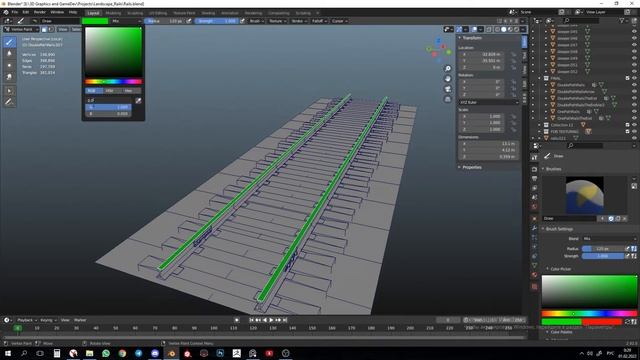Open WhatsApp from the Windows taskbar
This screenshot has width=640, height=360.
point(106,353)
